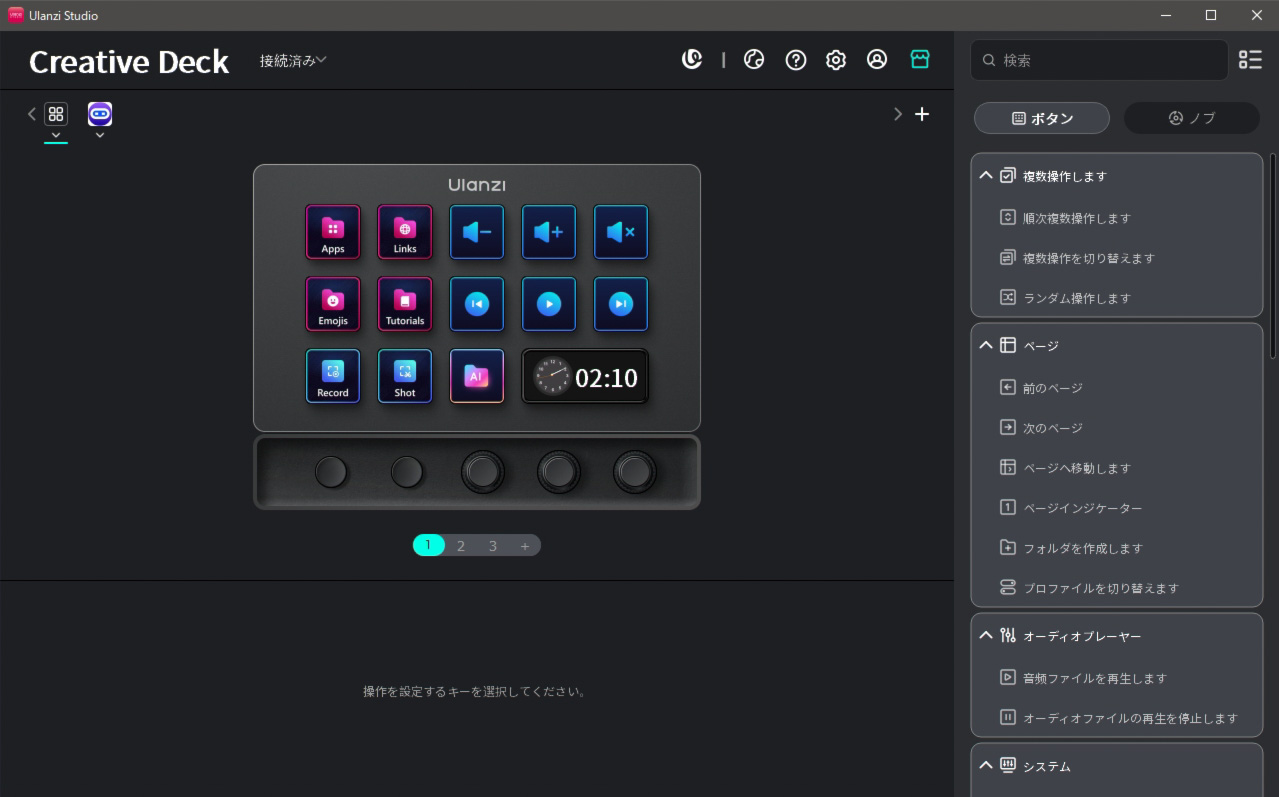The width and height of the screenshot is (1279, 797).
Task: Maximize the Ulanzi Studio window
Action: [1211, 15]
